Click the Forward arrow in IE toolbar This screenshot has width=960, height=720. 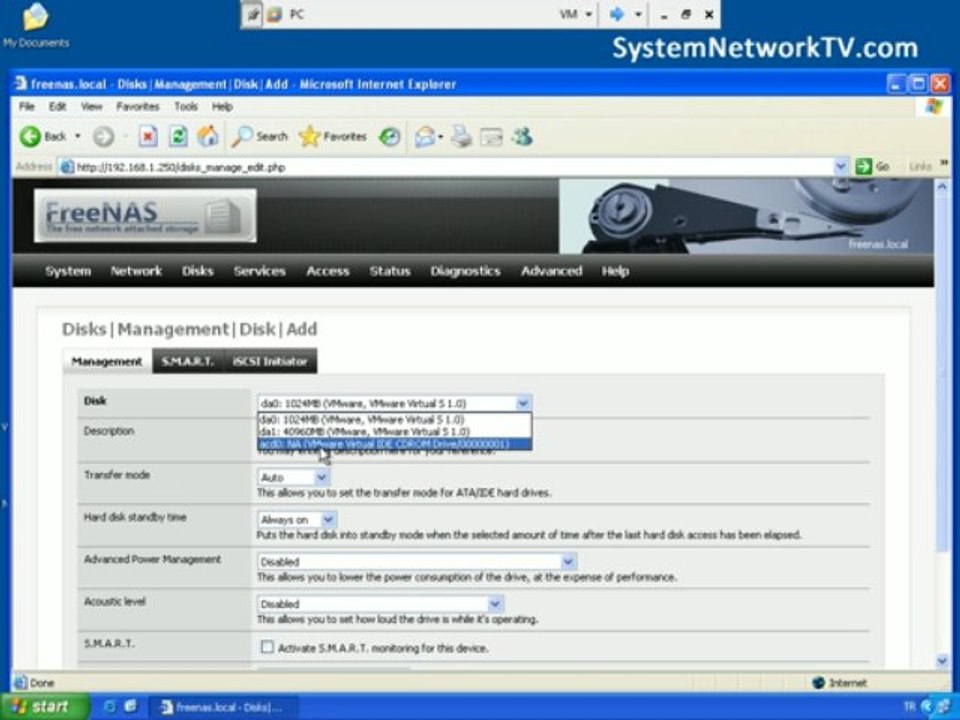(103, 137)
